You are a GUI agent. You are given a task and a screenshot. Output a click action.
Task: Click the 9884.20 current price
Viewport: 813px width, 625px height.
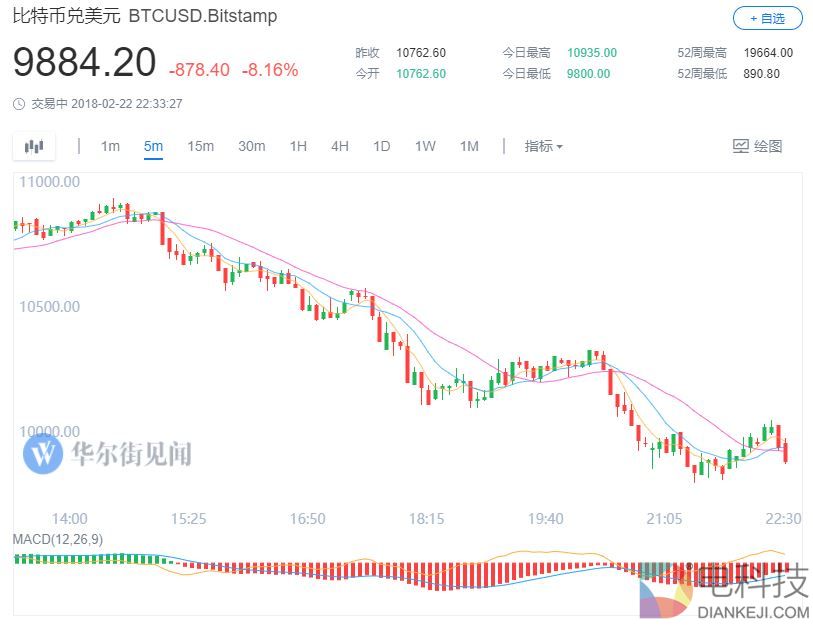pos(85,64)
